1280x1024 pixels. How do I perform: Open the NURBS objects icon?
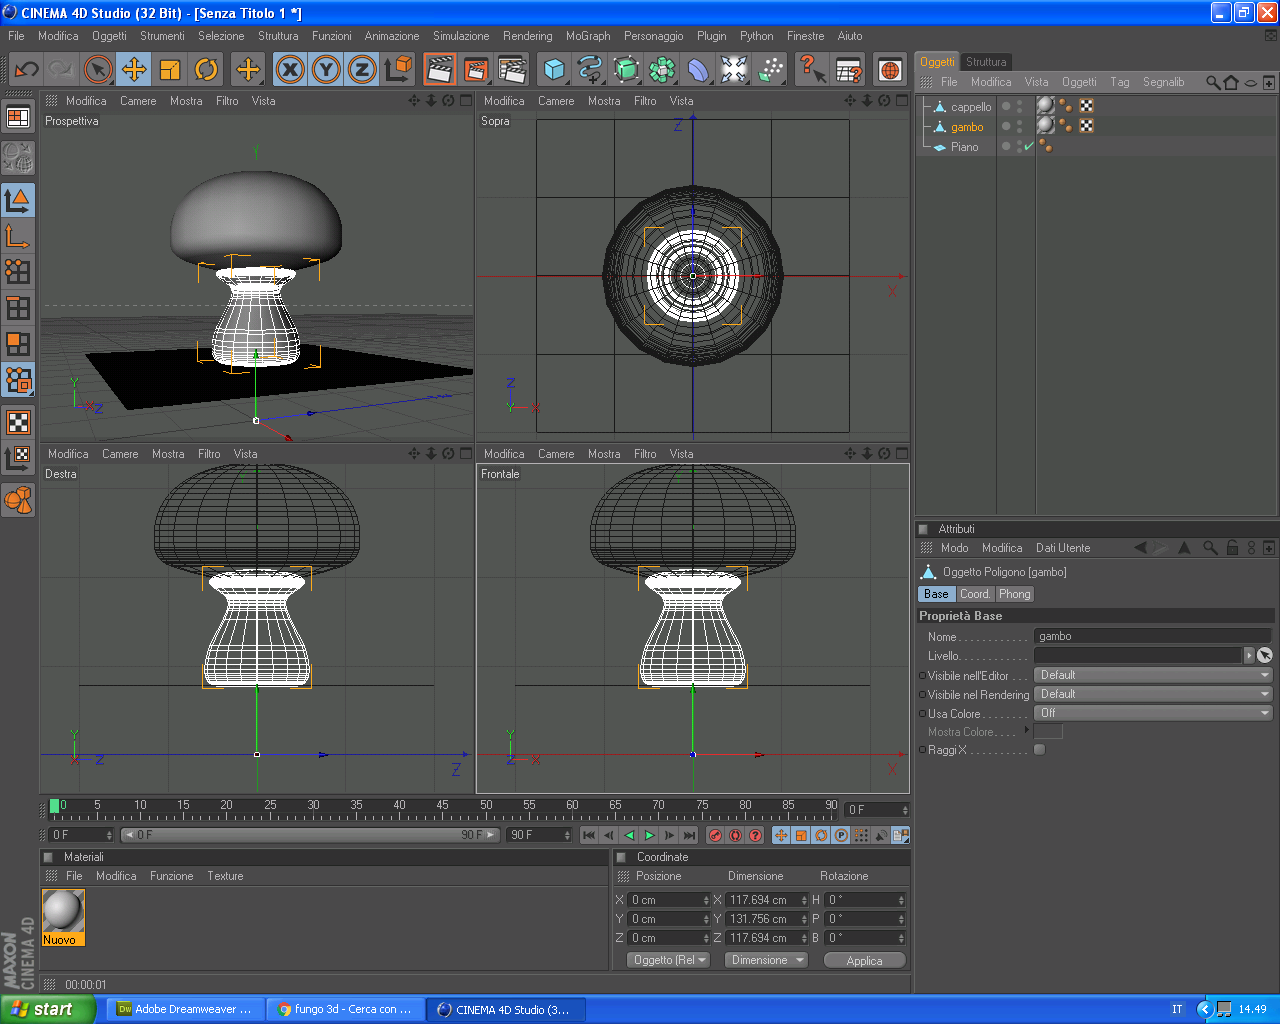pyautogui.click(x=626, y=69)
